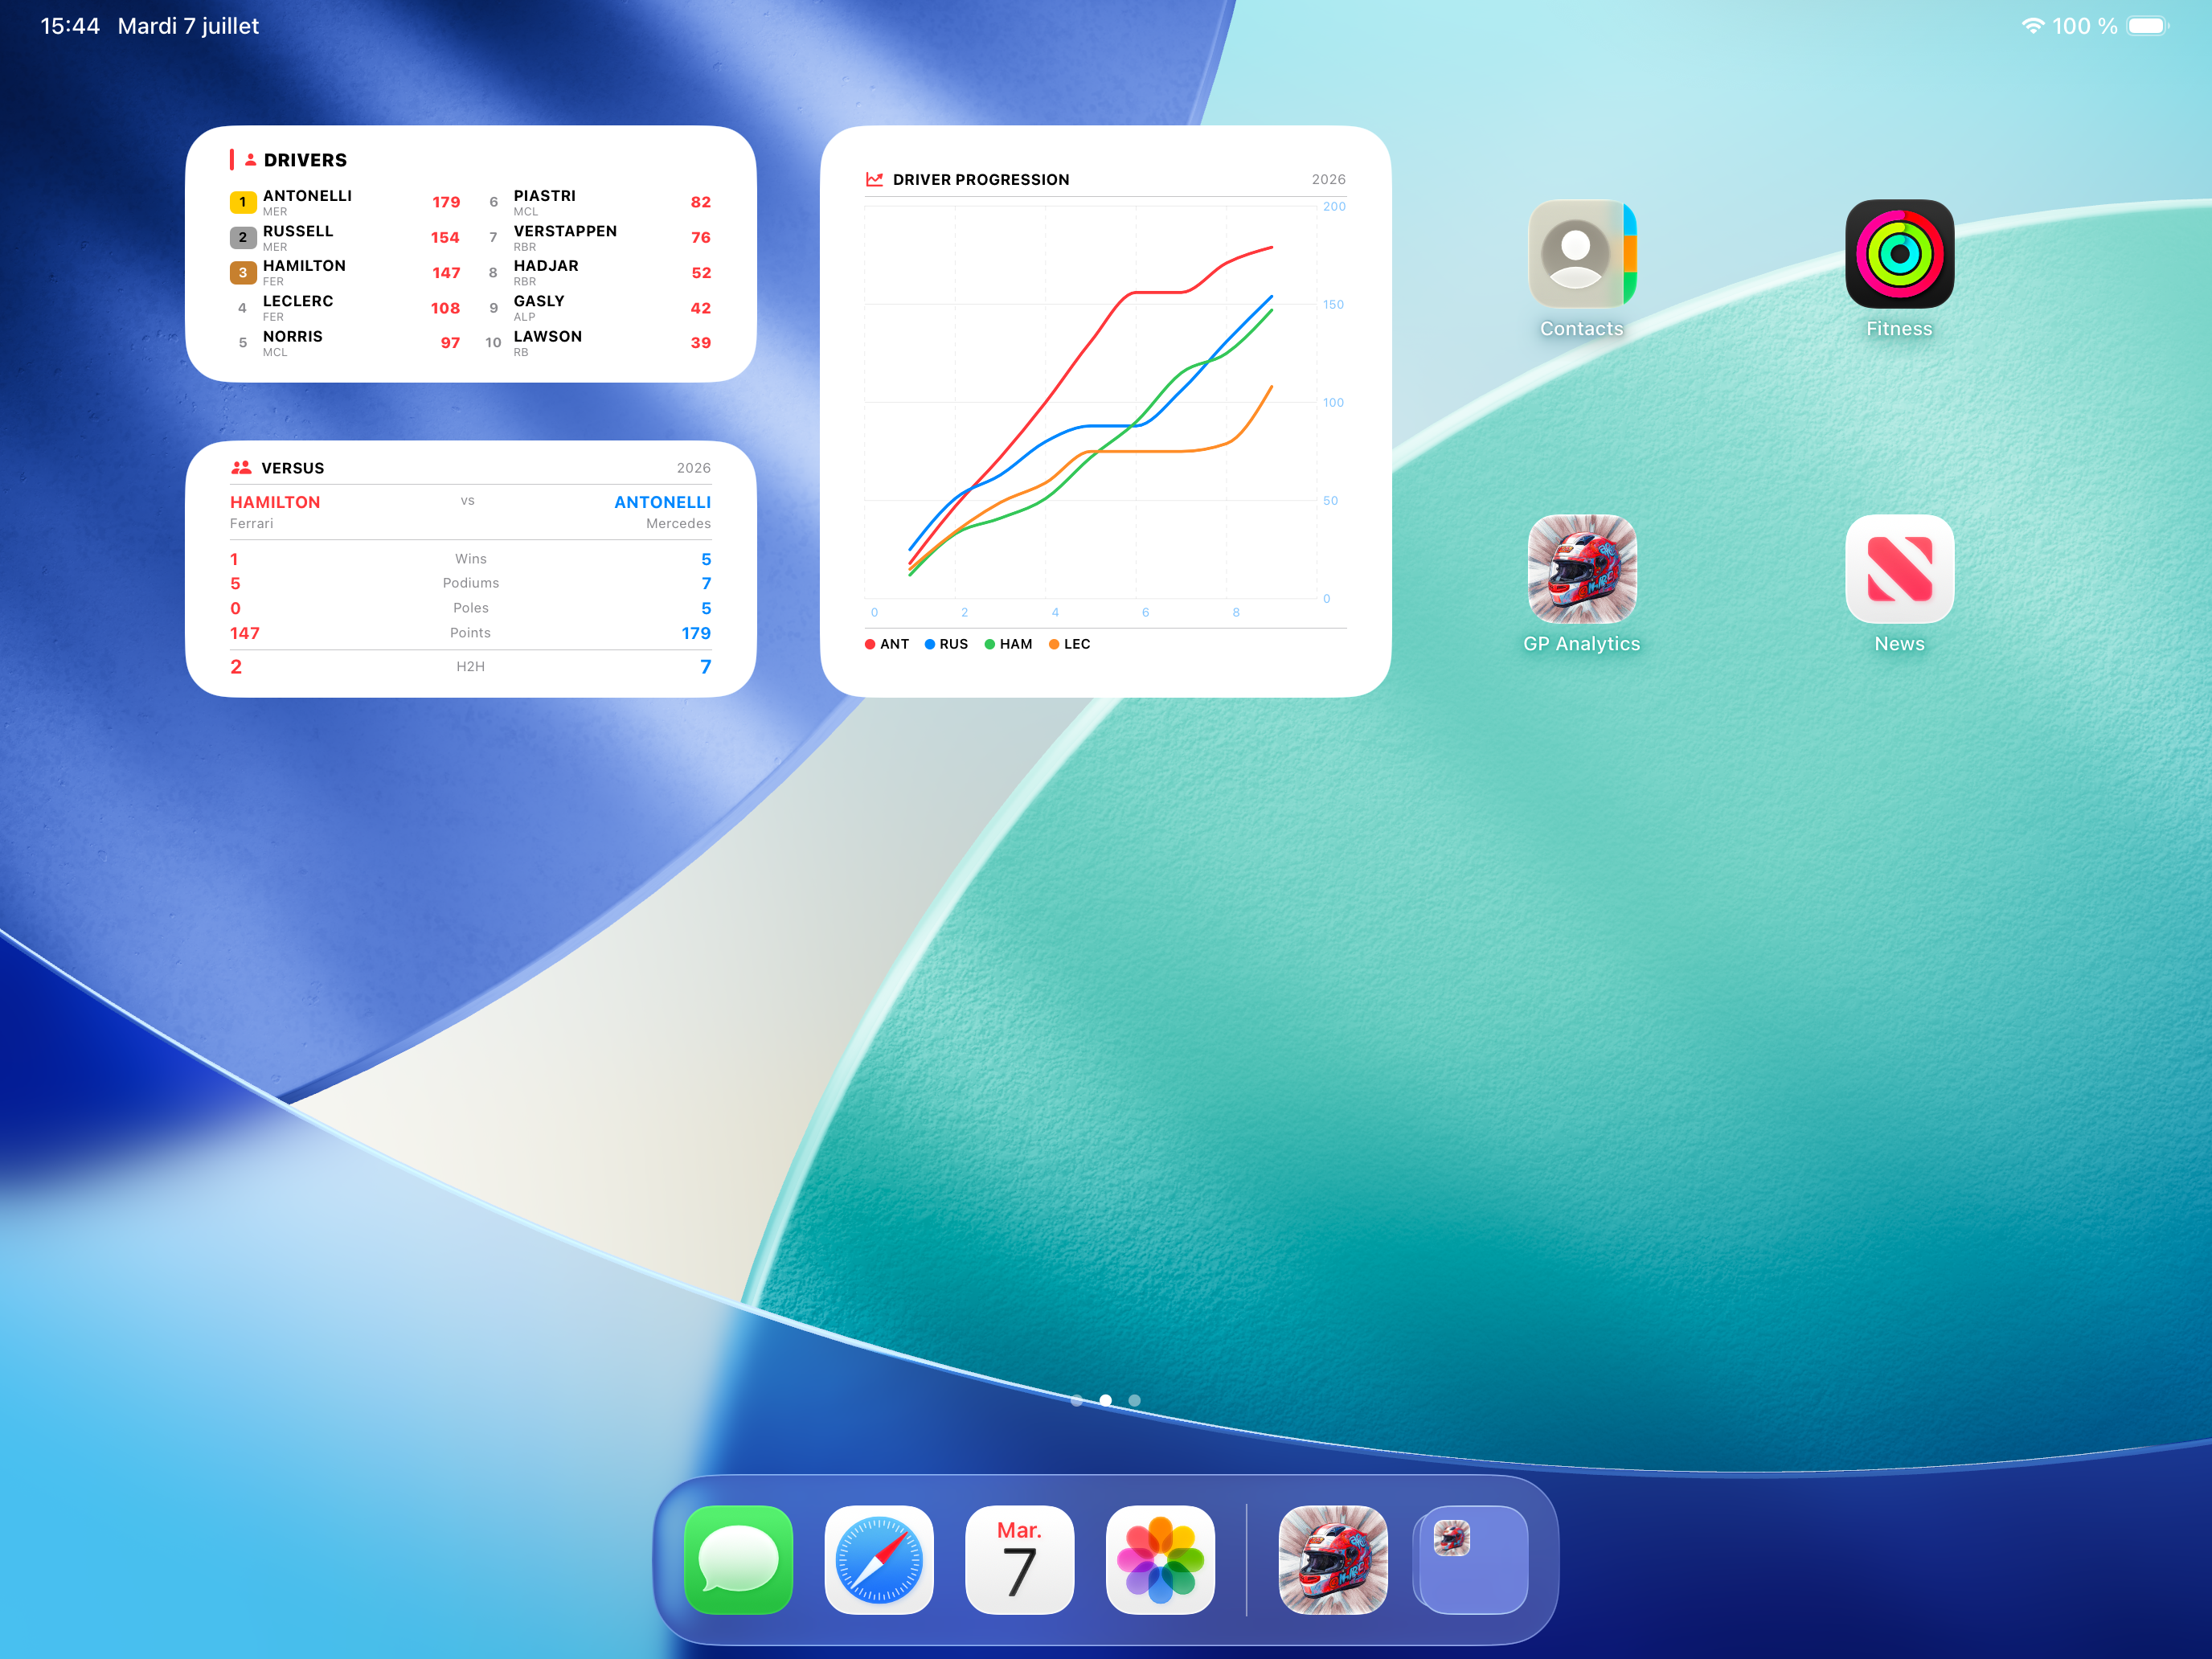Tap the H2H comparison row label
The width and height of the screenshot is (2212, 1659).
(x=471, y=666)
